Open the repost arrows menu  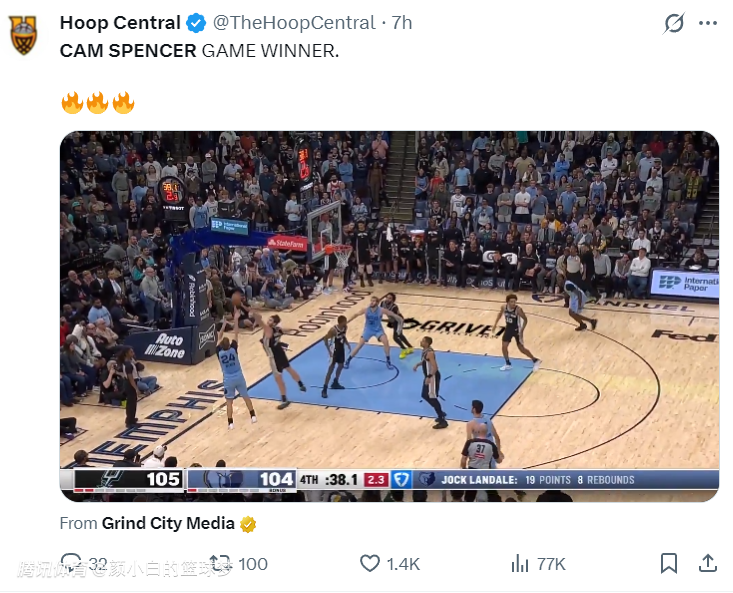pos(220,564)
